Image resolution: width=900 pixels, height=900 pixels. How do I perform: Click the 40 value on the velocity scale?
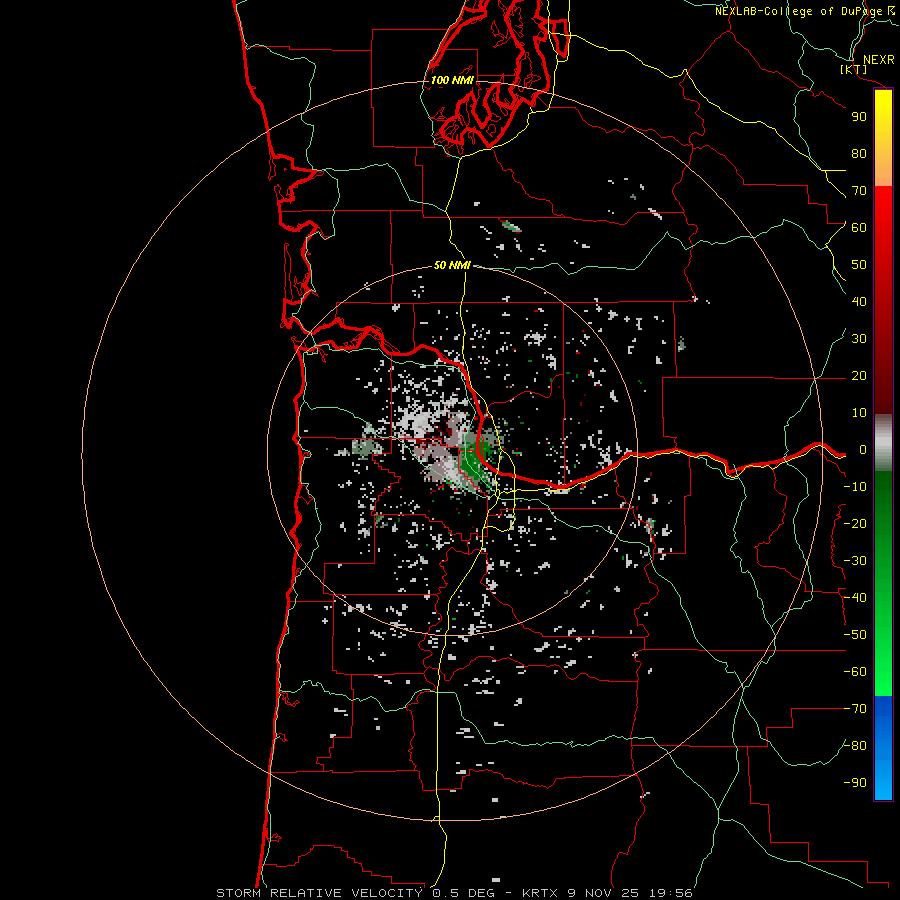859,301
